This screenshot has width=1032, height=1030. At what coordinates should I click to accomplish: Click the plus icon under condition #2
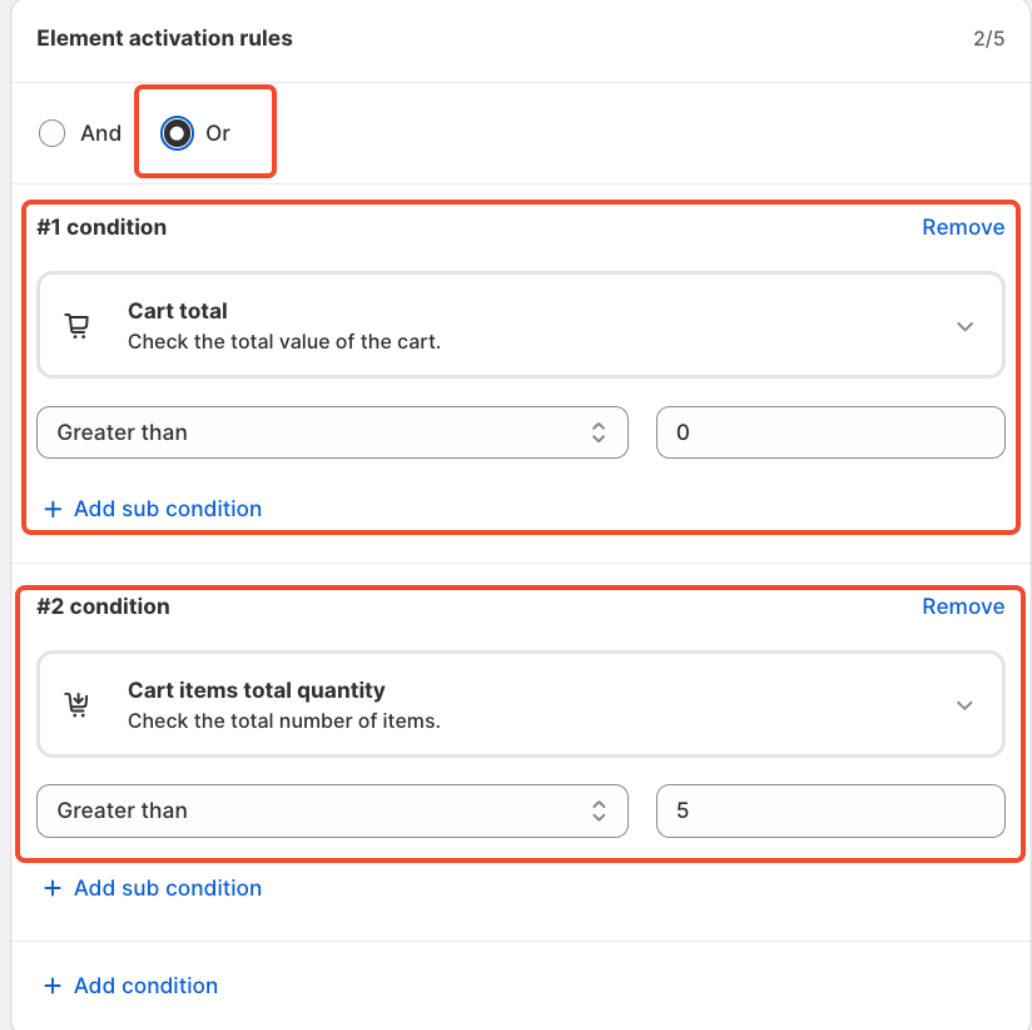click(x=53, y=888)
